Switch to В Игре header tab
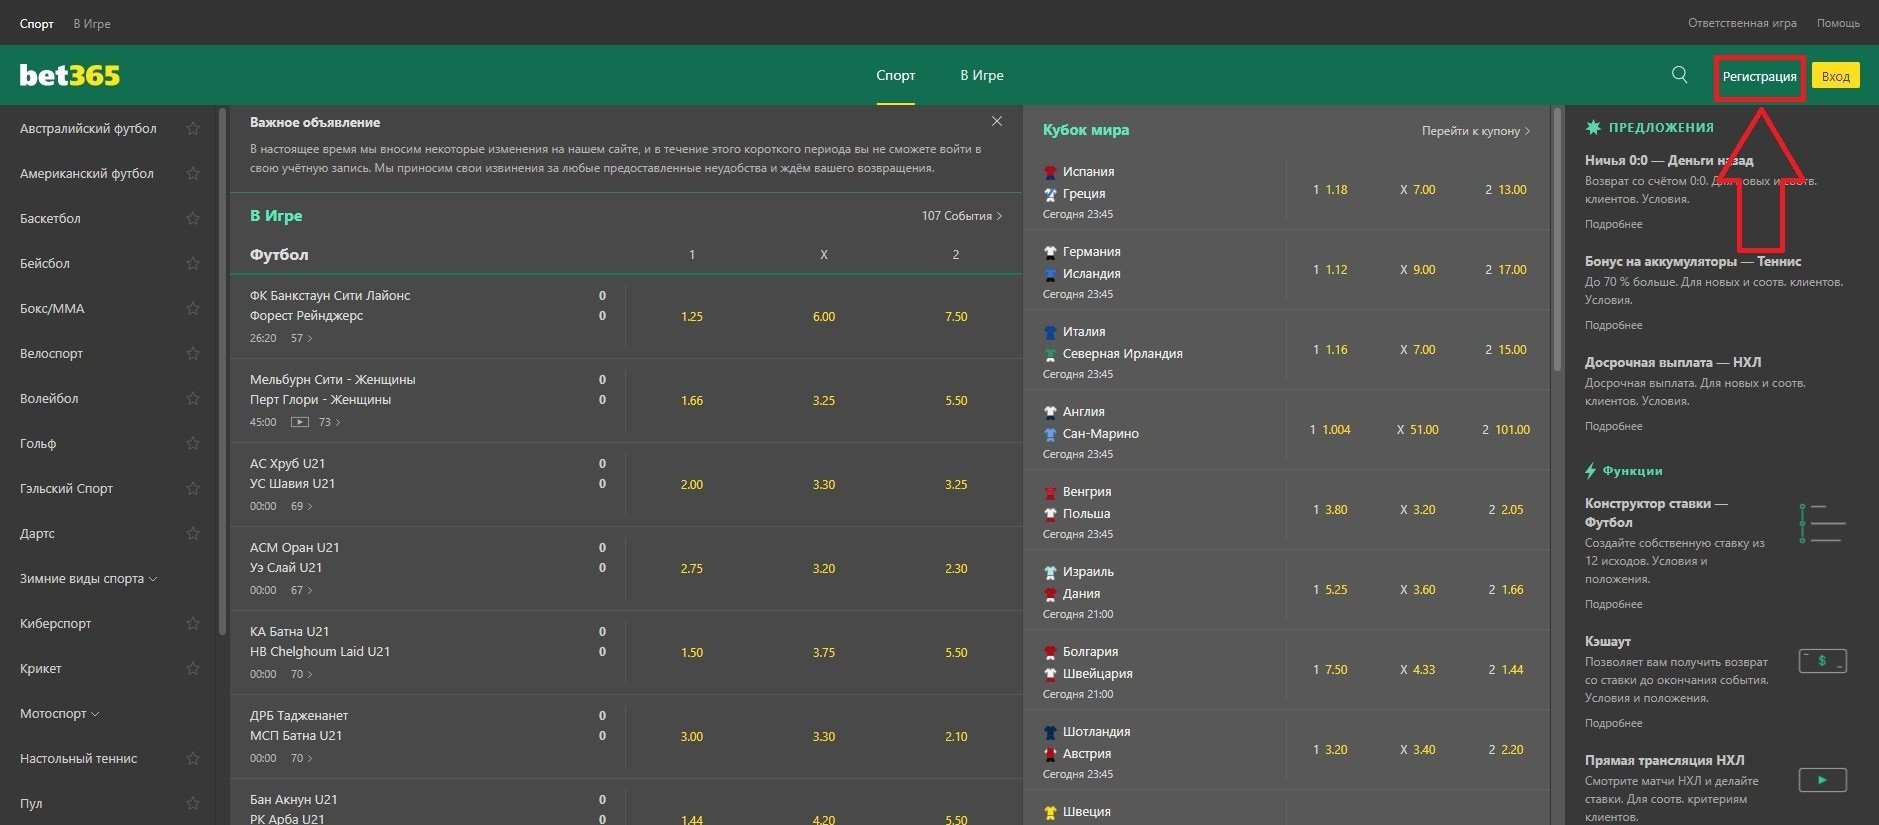Screen dimensions: 1879x825 (981, 76)
